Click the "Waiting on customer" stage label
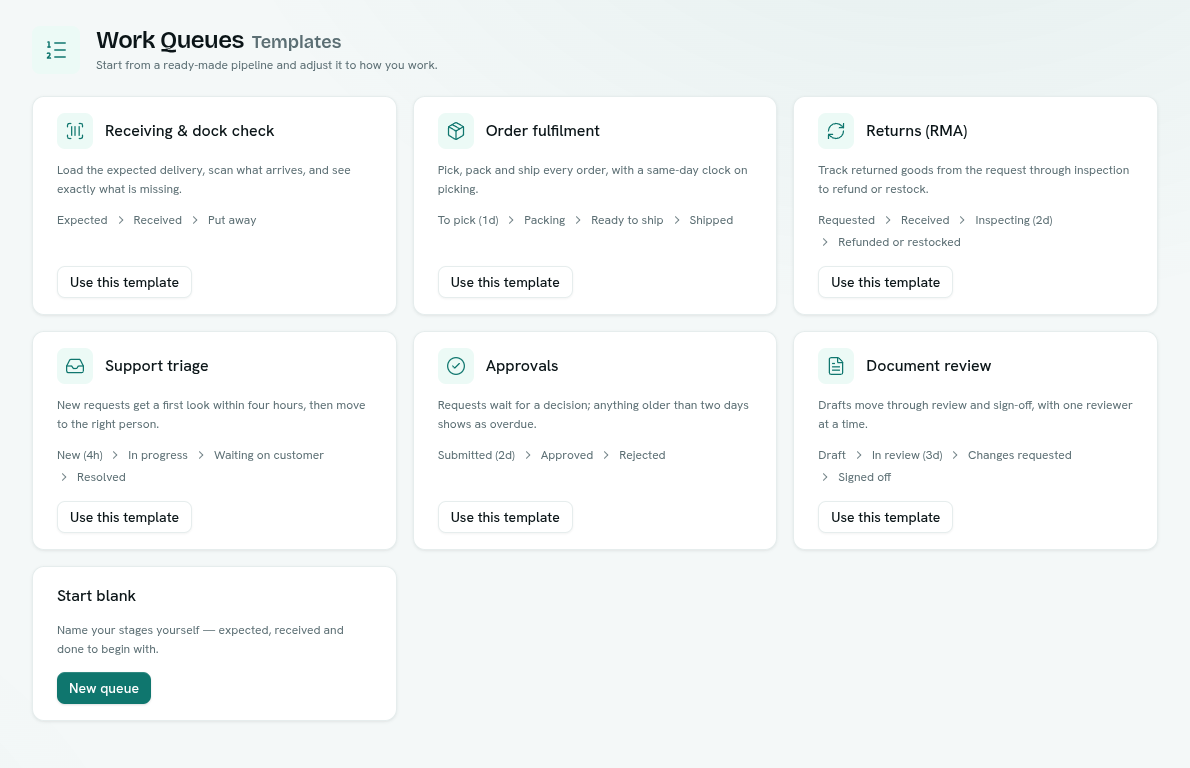 (269, 455)
